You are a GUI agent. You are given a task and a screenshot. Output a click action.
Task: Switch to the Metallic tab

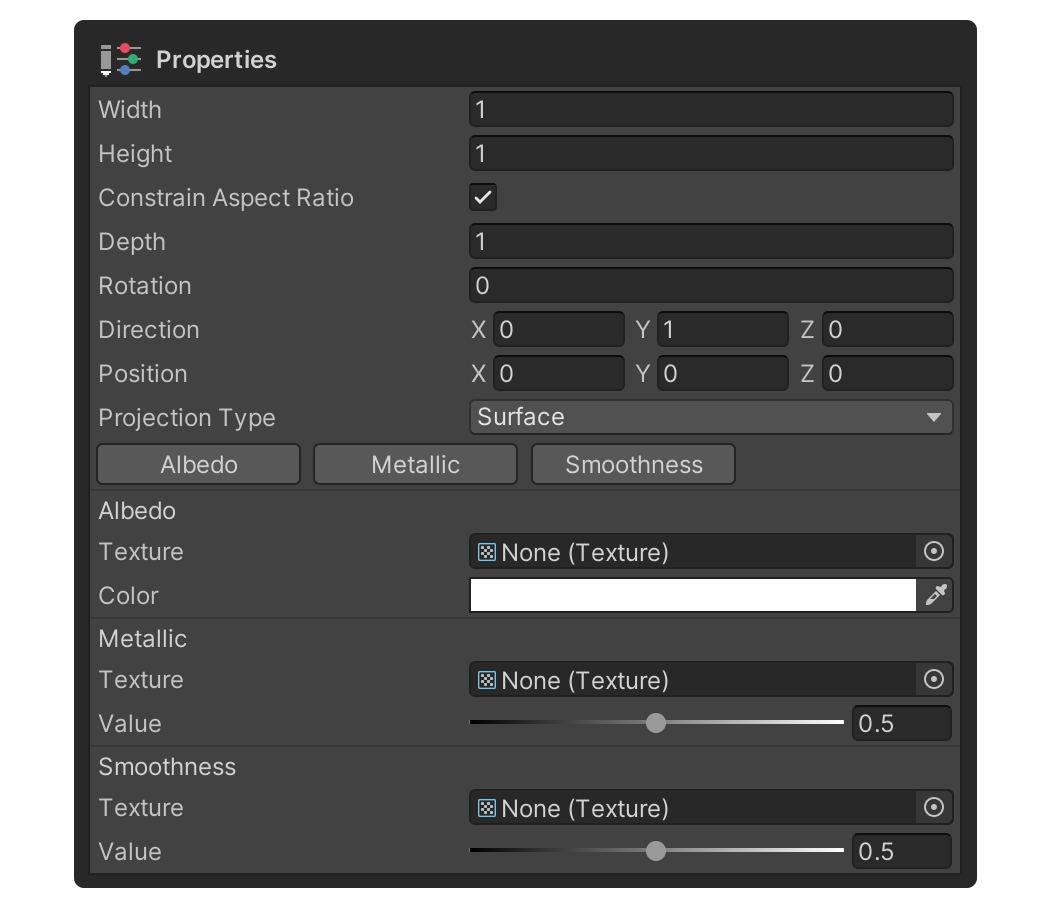tap(415, 464)
